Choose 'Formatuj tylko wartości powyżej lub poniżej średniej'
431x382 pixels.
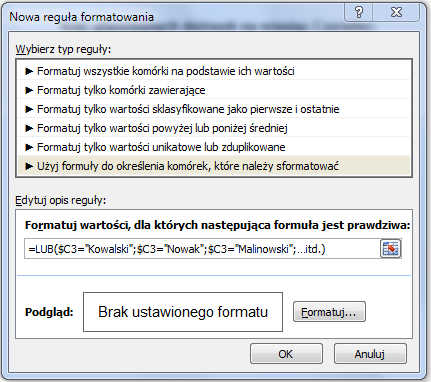tap(214, 128)
